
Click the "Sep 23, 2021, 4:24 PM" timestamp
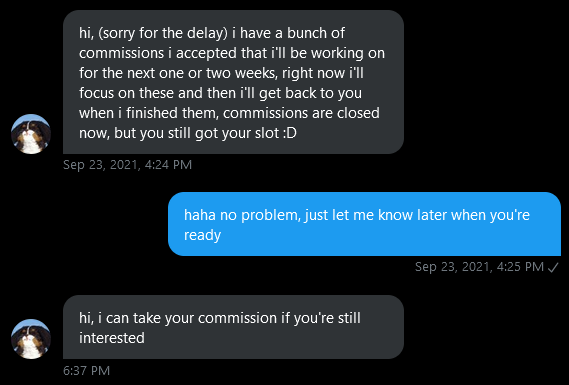pyautogui.click(x=127, y=165)
